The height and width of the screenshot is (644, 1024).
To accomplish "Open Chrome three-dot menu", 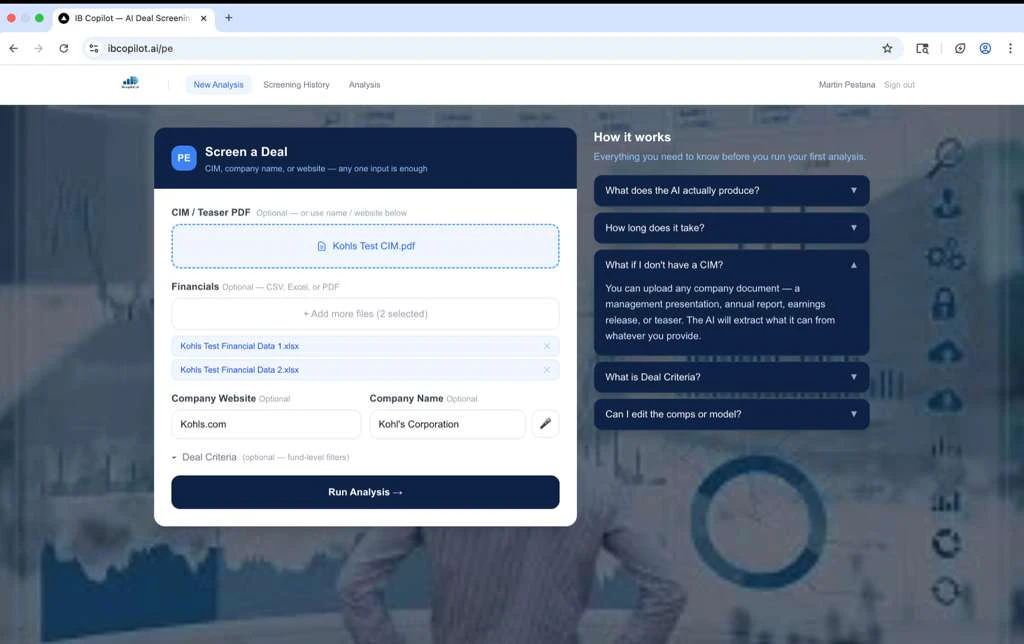I will pyautogui.click(x=1010, y=48).
